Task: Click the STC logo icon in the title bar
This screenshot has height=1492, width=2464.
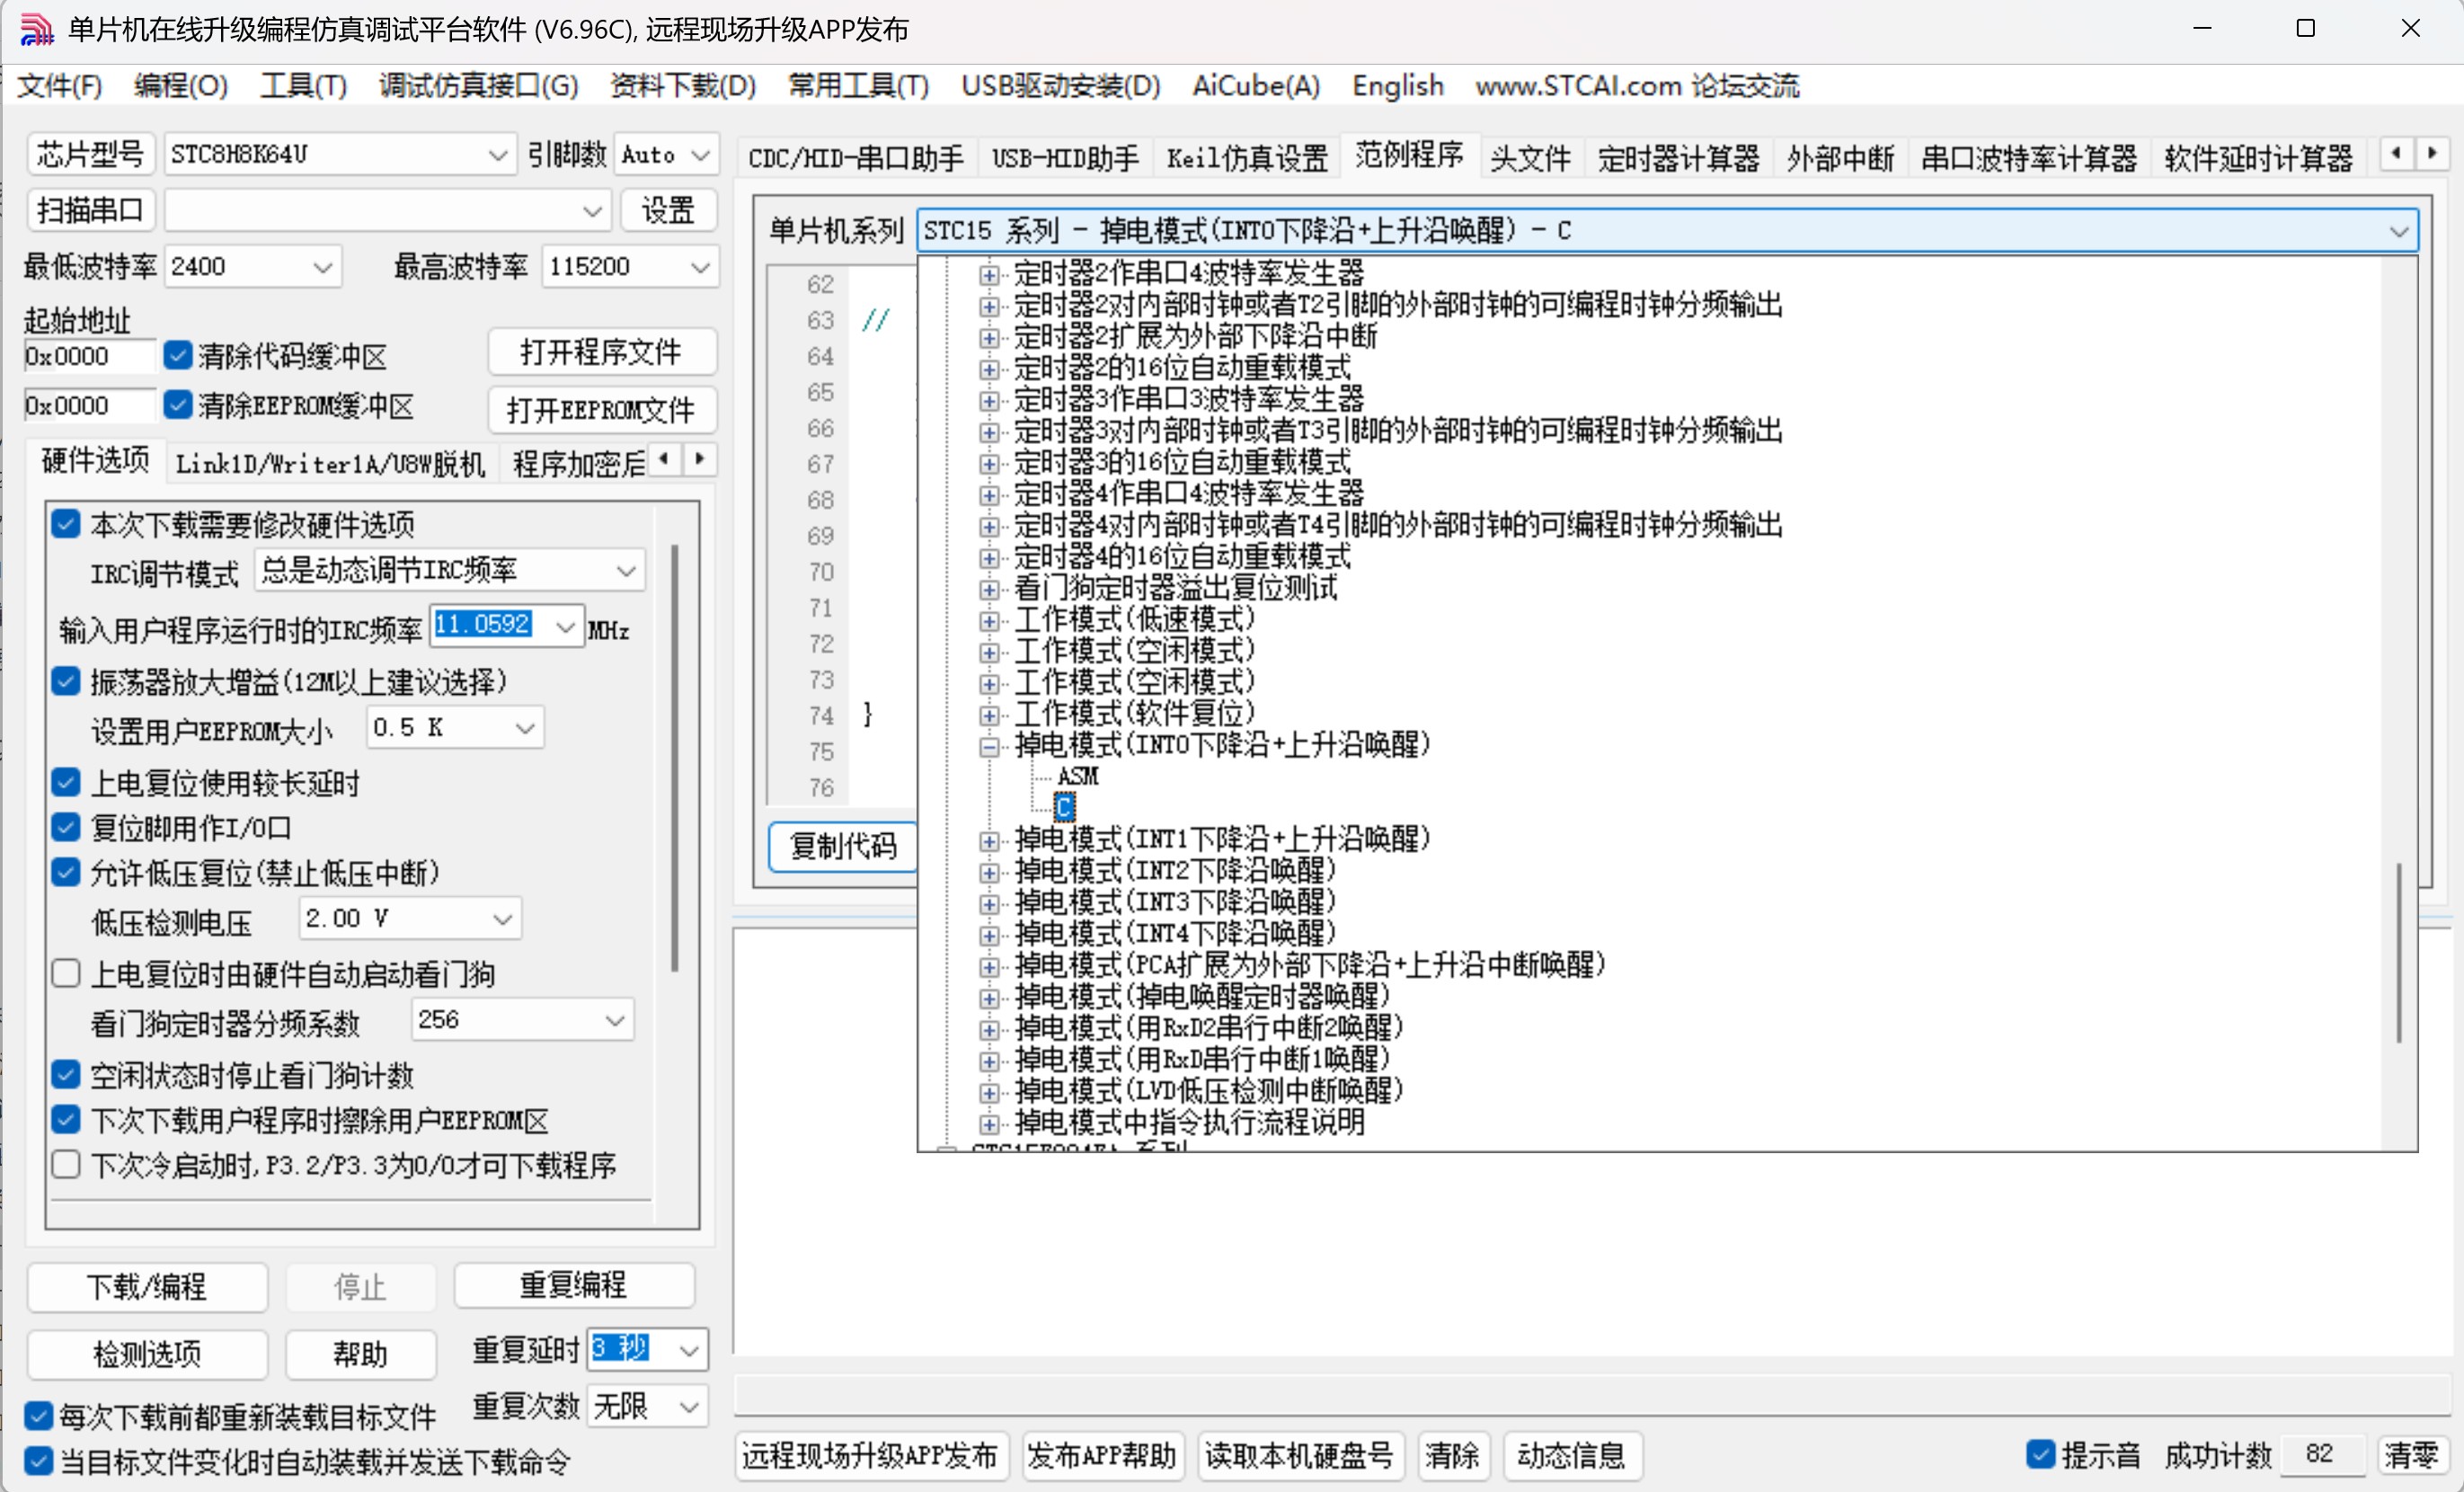Action: pyautogui.click(x=36, y=28)
